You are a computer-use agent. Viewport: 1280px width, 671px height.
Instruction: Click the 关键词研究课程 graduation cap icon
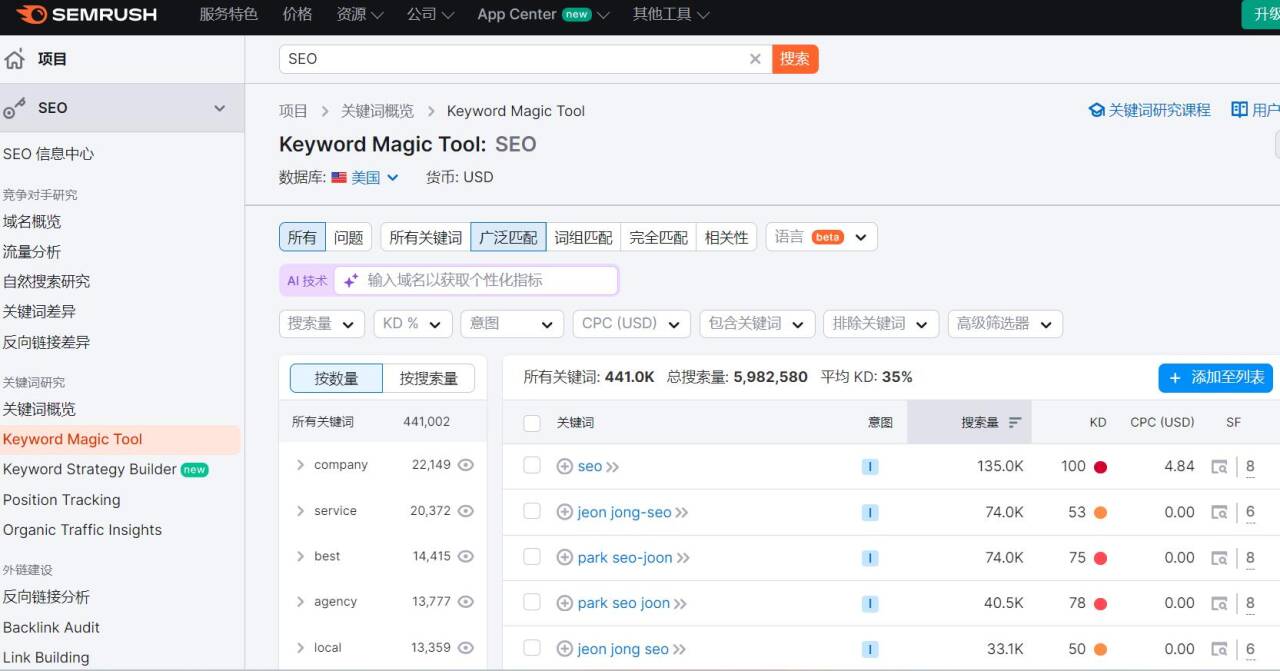coord(1096,110)
